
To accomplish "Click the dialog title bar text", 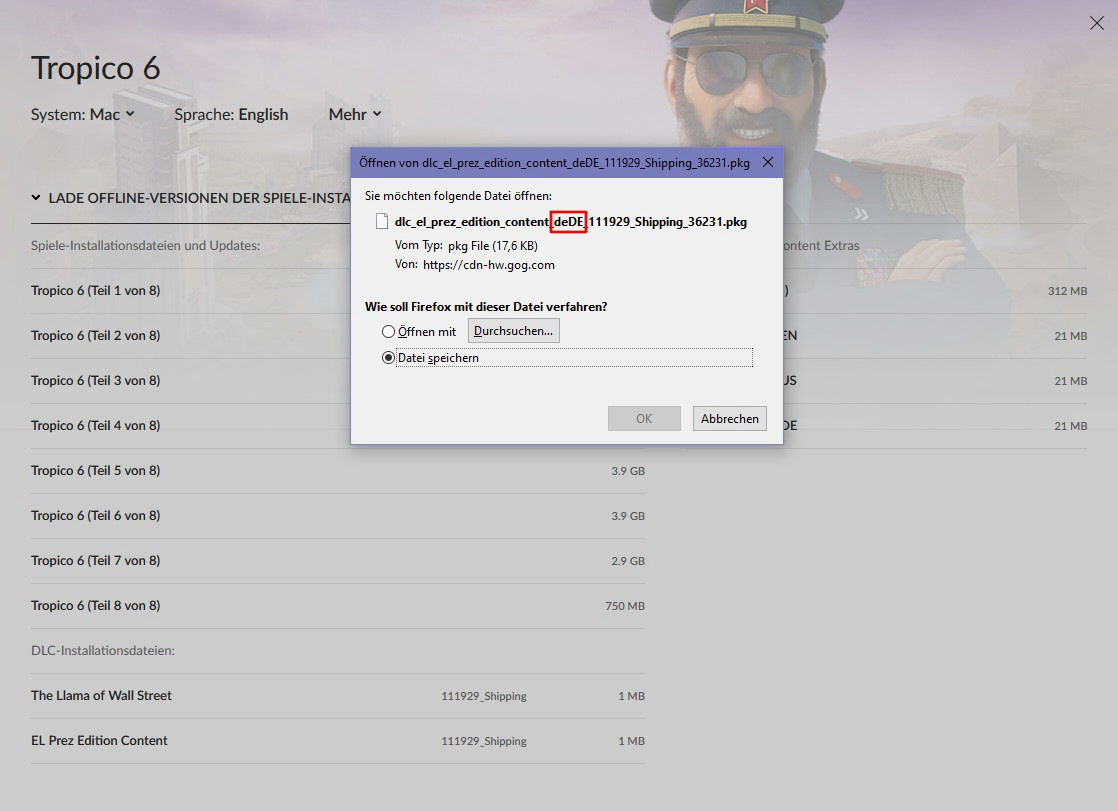I will [554, 163].
